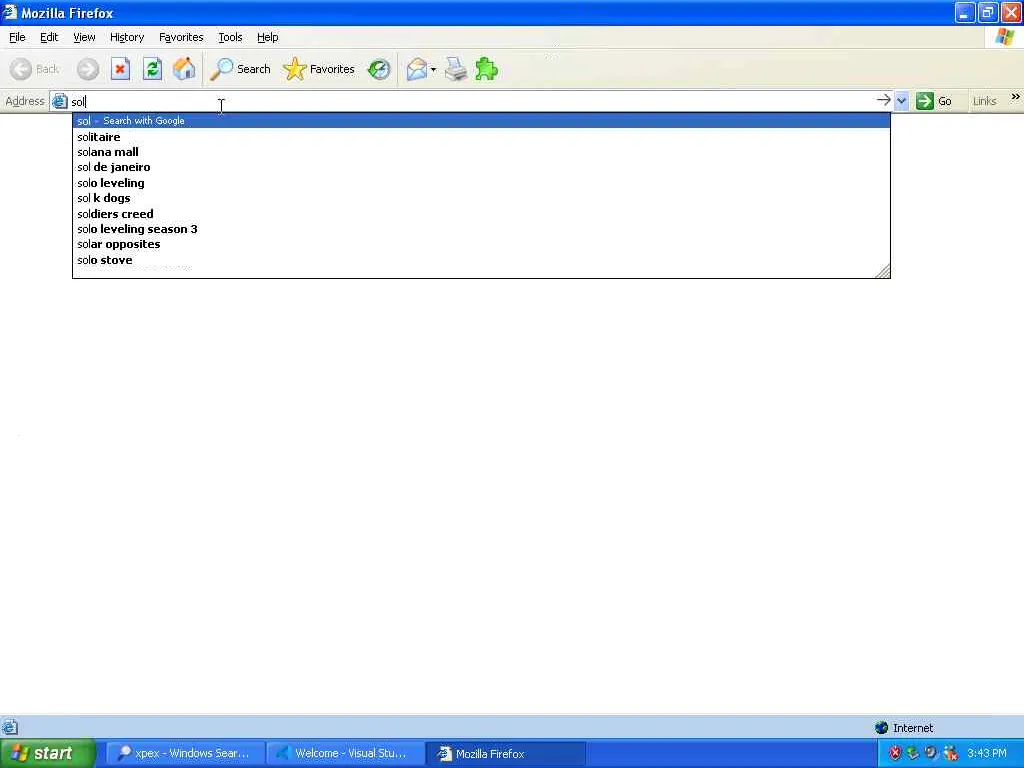Click the Firefox title bar icon
The image size is (1024, 768).
tap(9, 12)
